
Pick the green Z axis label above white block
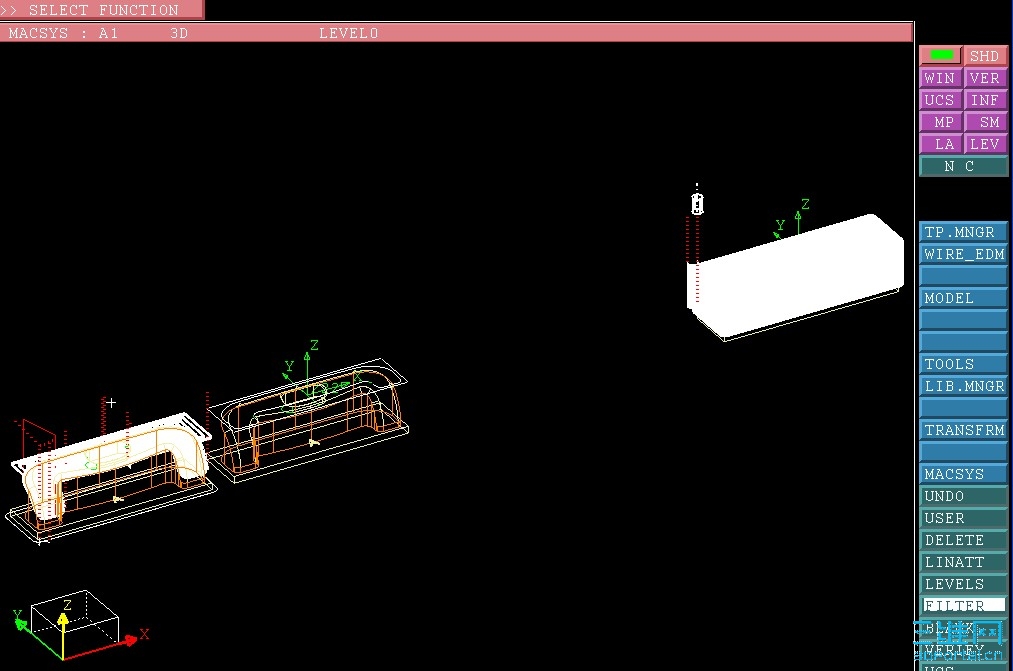[x=805, y=204]
